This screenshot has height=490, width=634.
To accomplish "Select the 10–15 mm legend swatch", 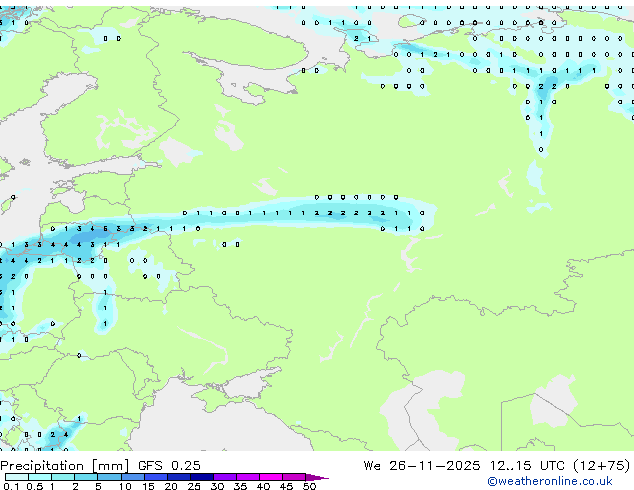I will click(x=132, y=477).
